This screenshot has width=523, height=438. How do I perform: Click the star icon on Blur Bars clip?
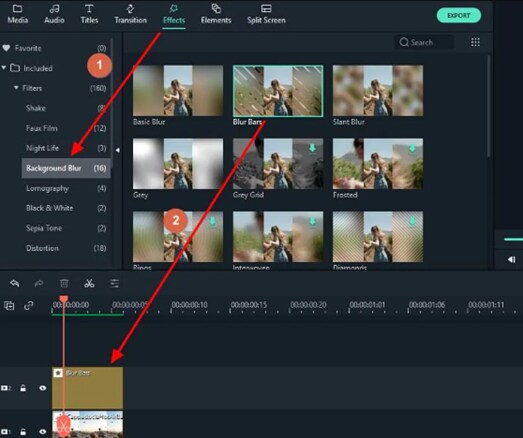point(58,373)
